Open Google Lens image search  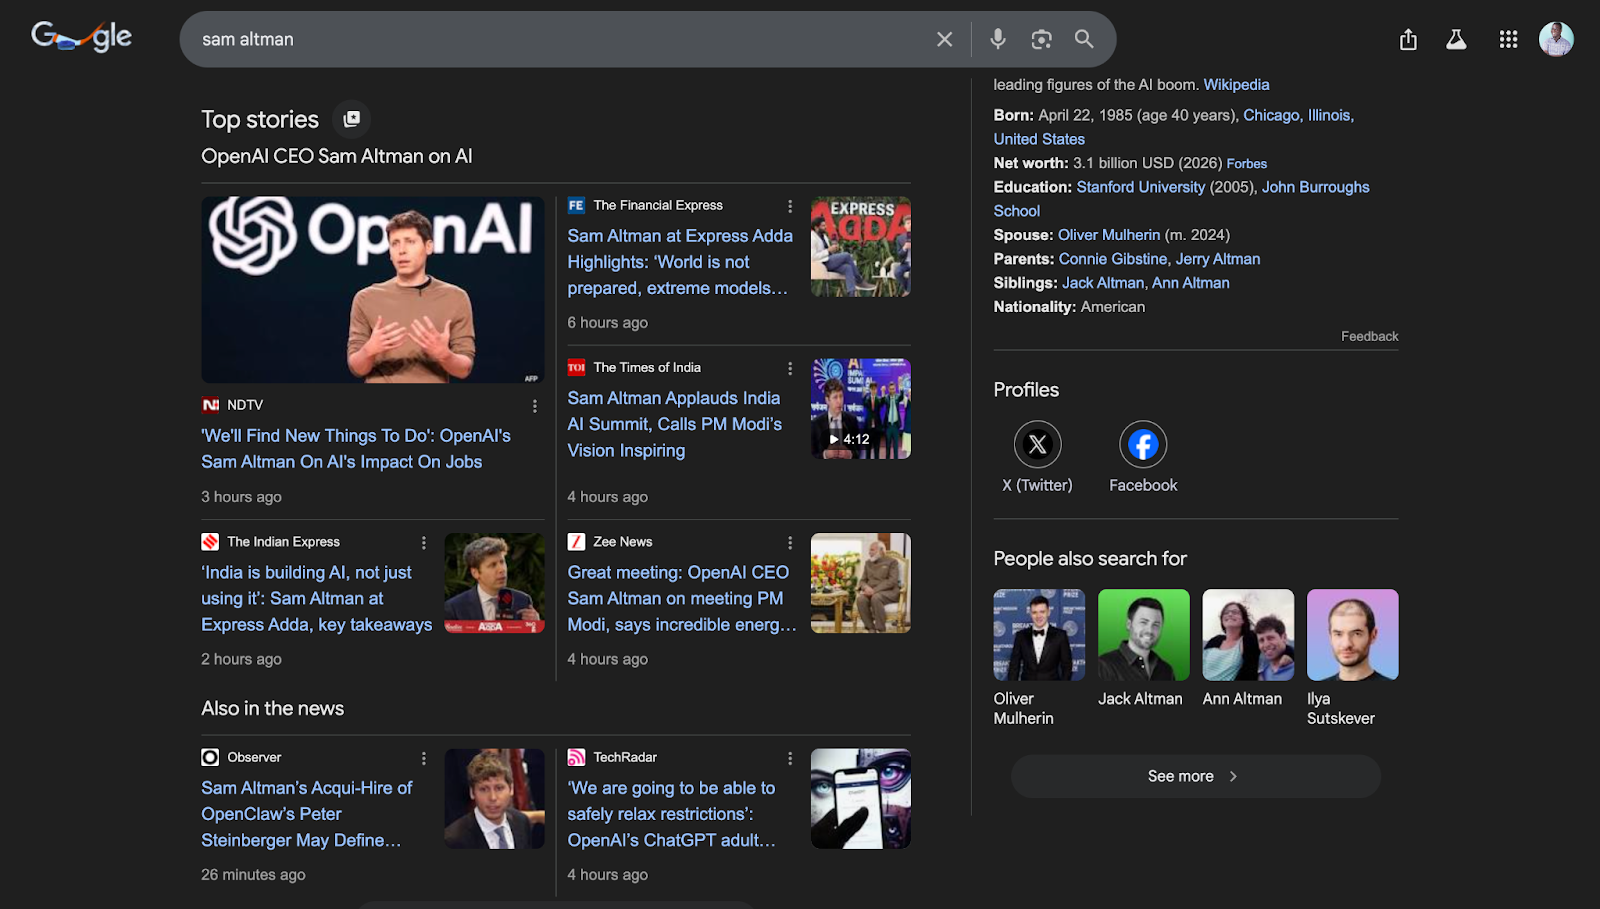tap(1041, 39)
